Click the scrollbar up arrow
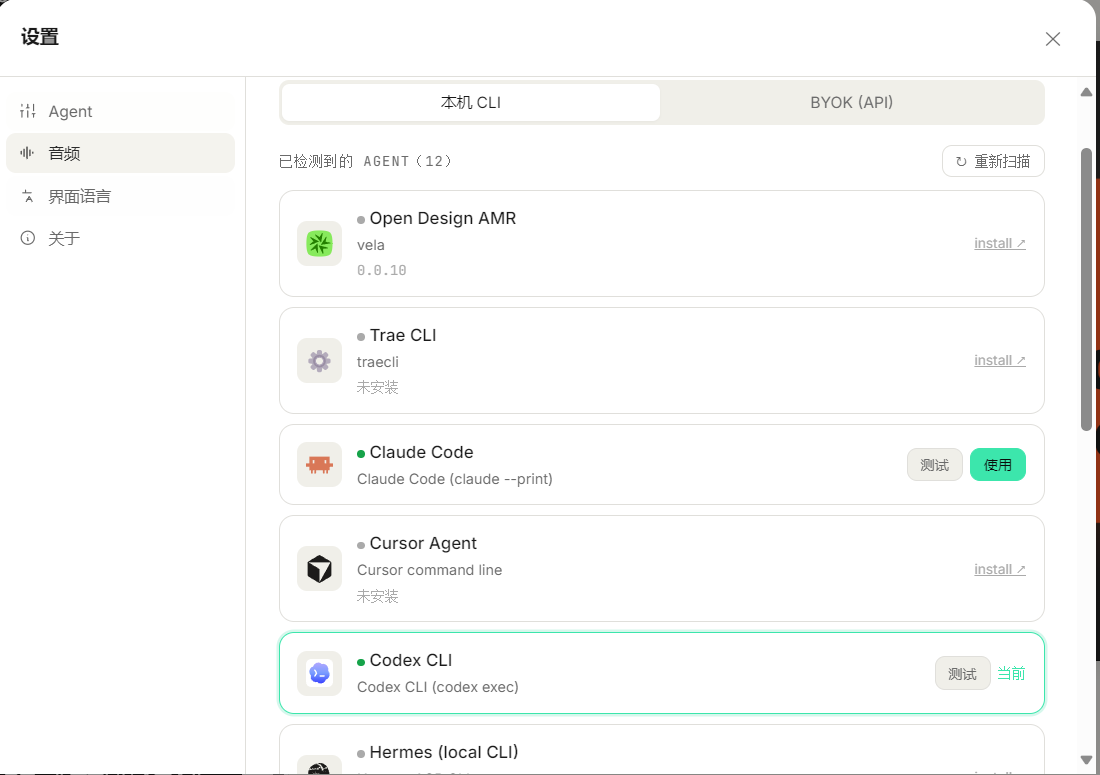Image resolution: width=1100 pixels, height=775 pixels. [x=1086, y=92]
